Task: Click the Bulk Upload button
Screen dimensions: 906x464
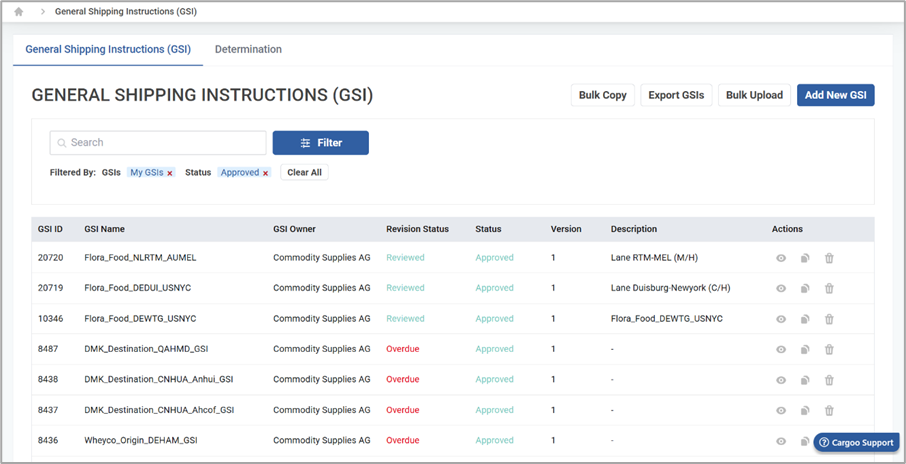Action: click(754, 95)
